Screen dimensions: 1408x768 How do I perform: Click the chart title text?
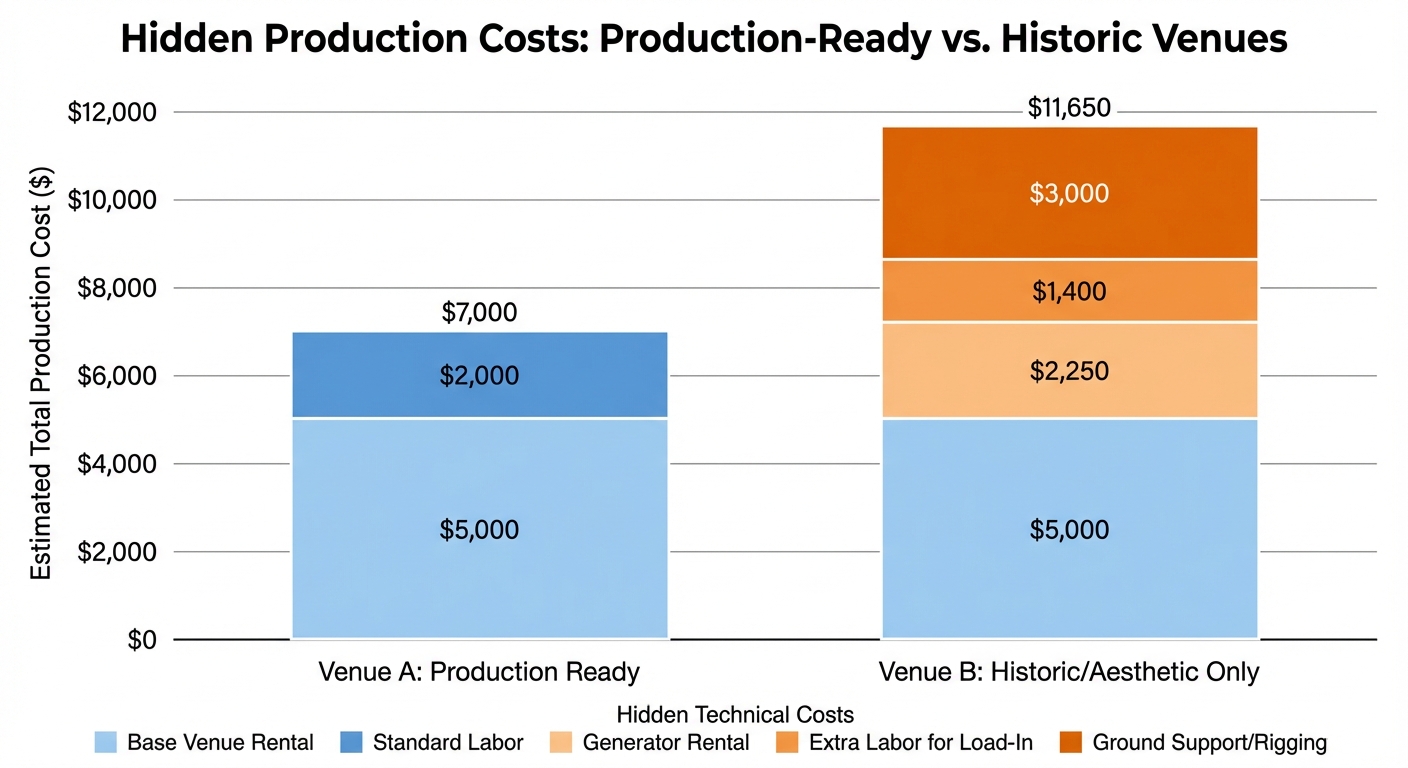pos(704,38)
